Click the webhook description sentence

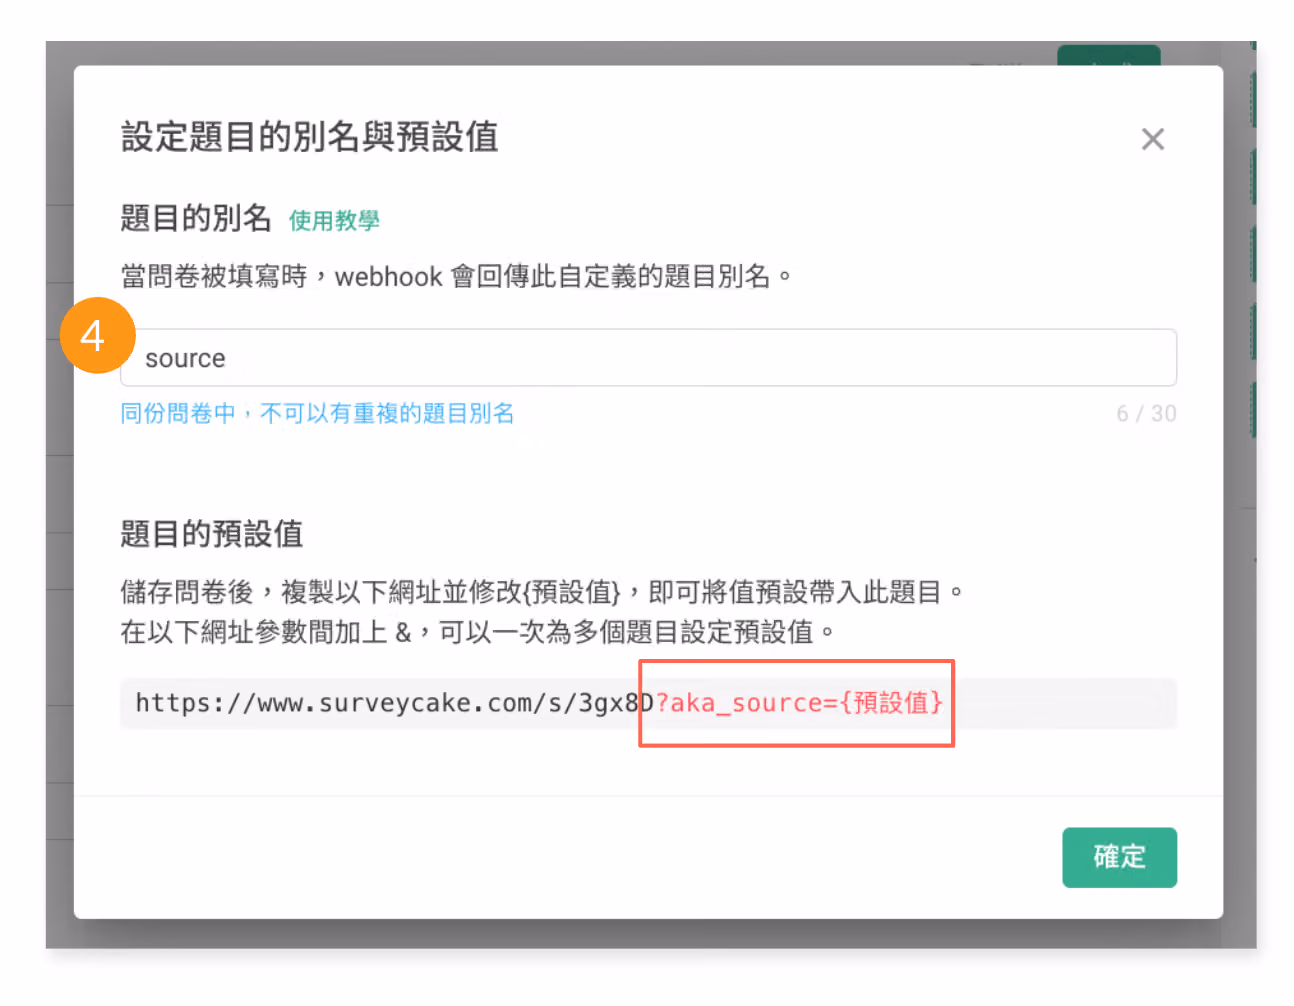[x=456, y=276]
